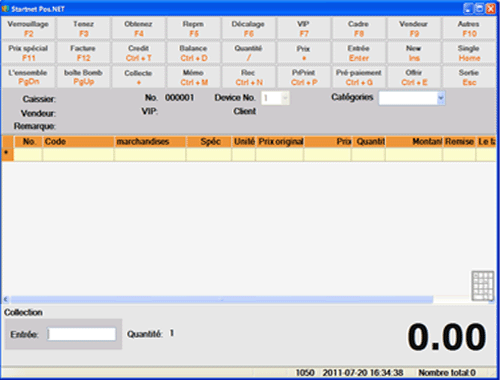The image size is (500, 380).
Task: Click the Repm F5 button
Action: (x=193, y=28)
